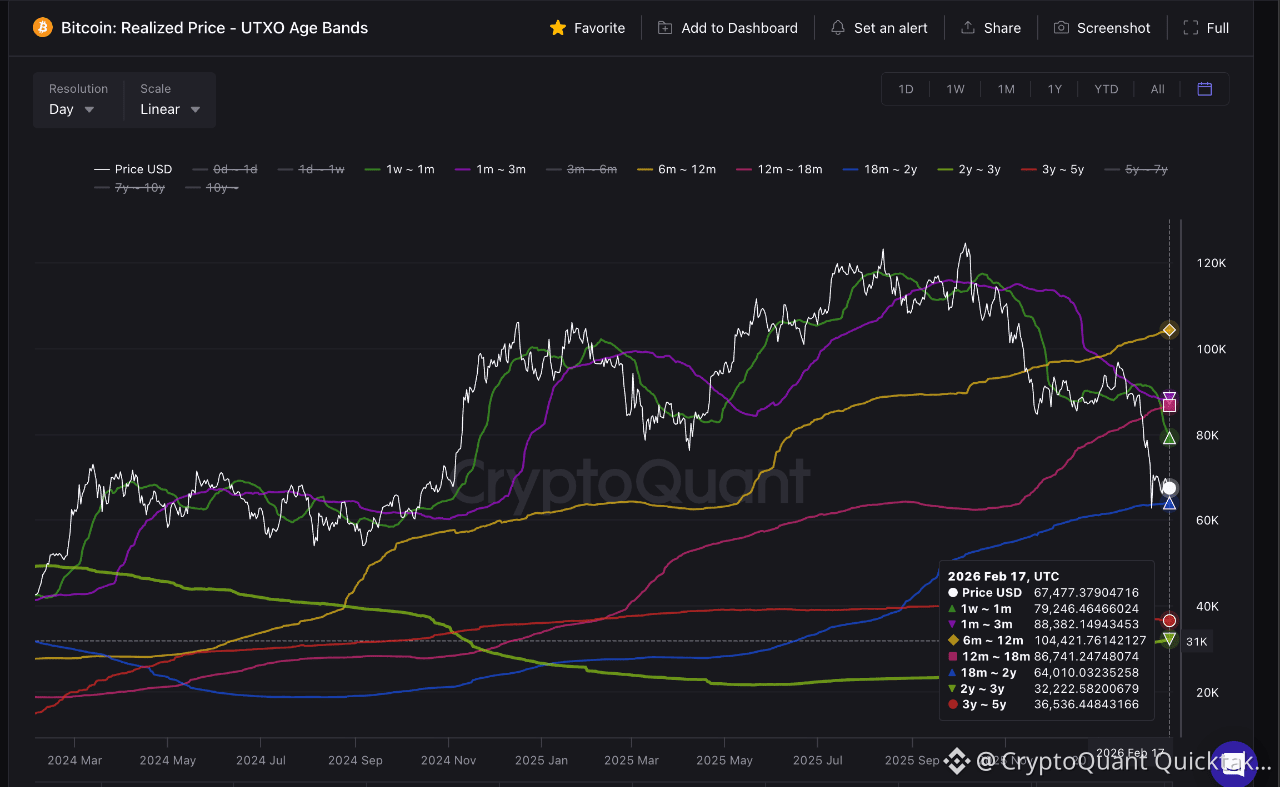
Task: Click the Favorite star icon
Action: [558, 28]
